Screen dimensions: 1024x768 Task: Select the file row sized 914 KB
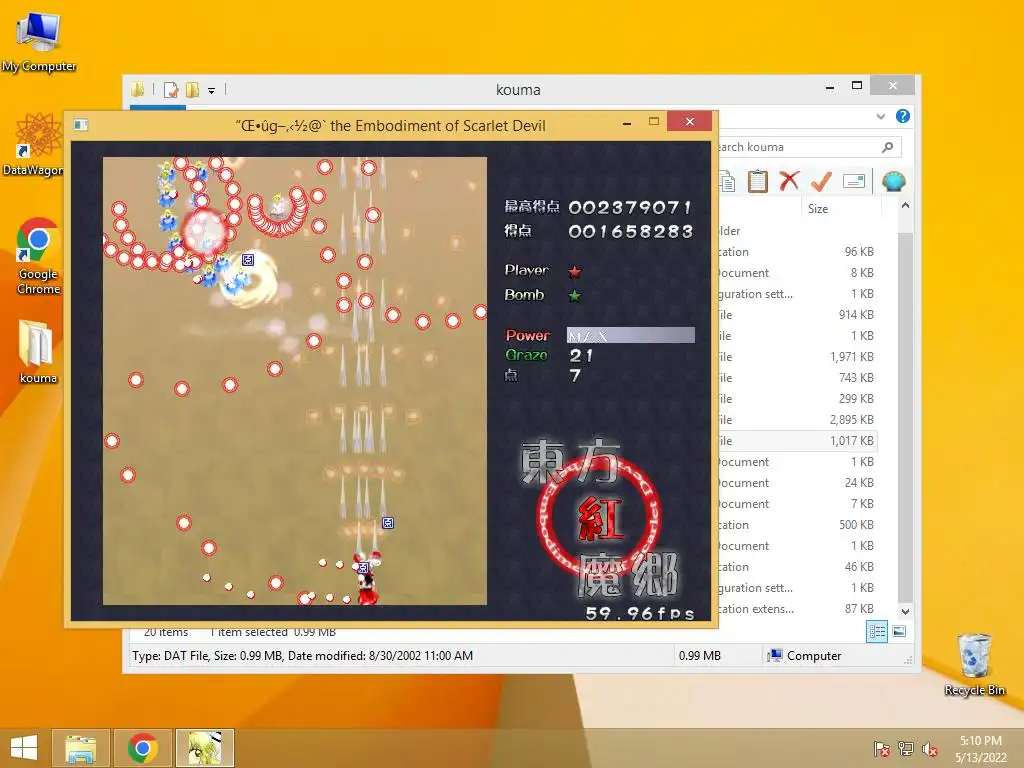(x=797, y=315)
